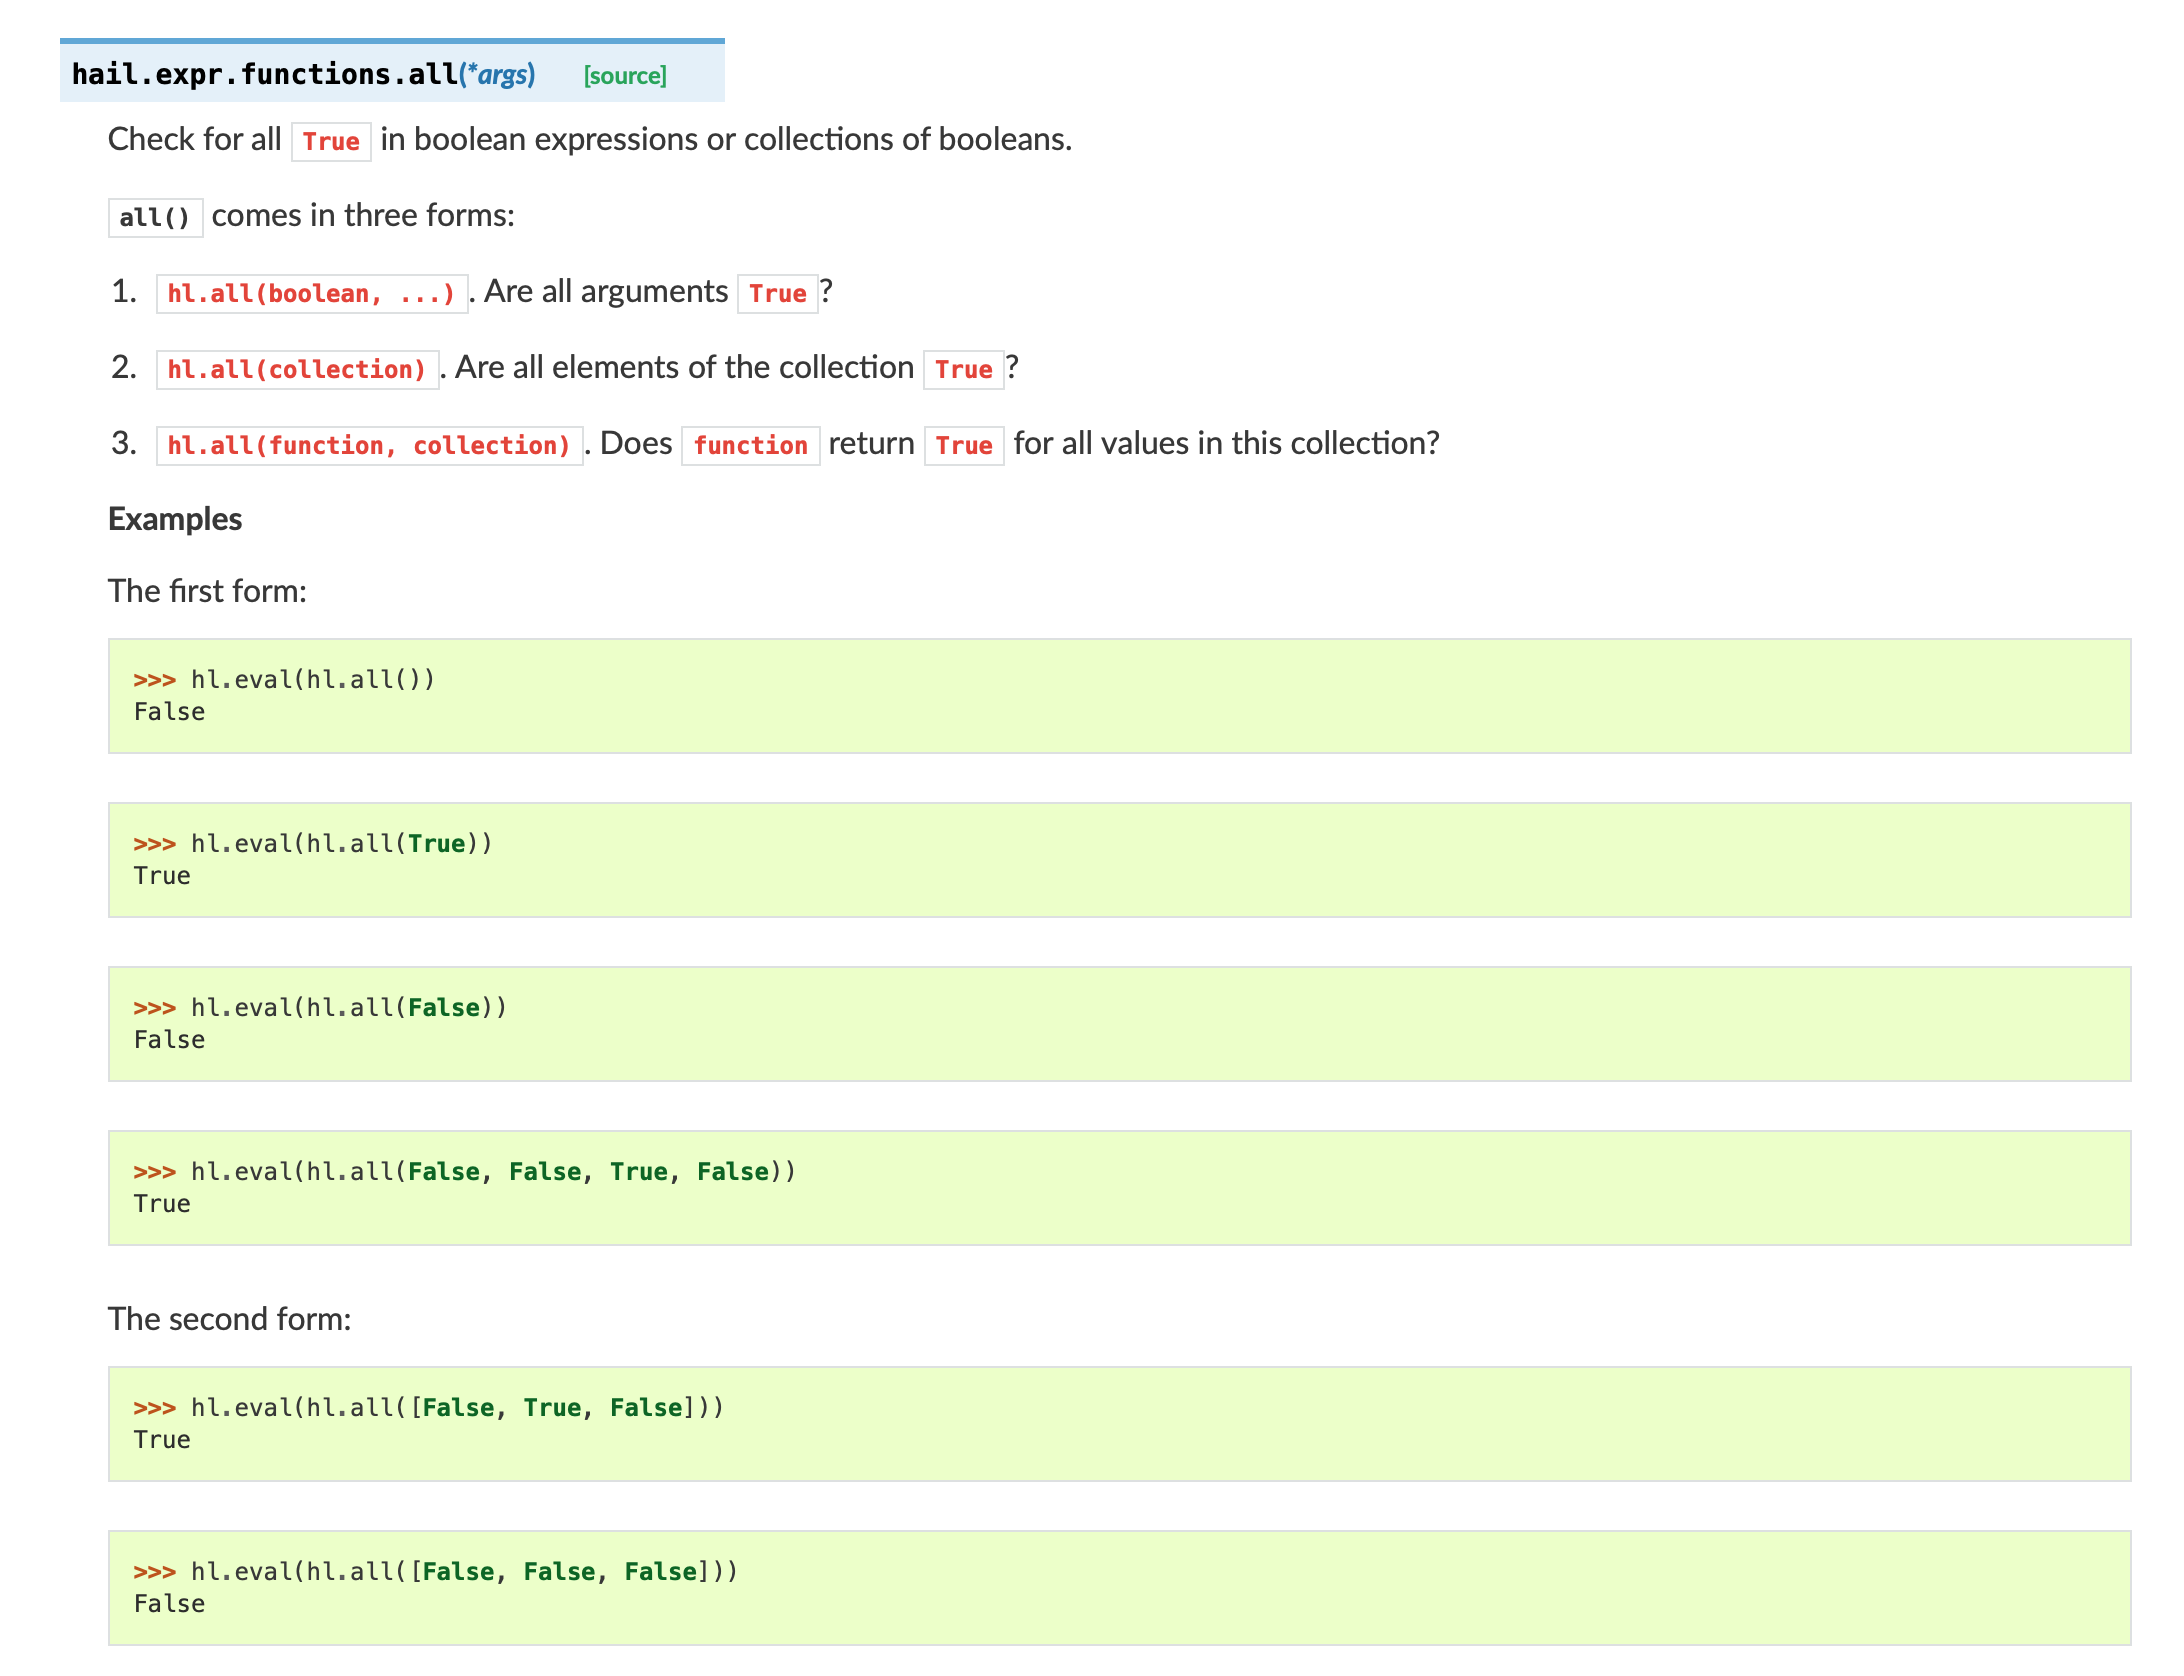Screen dimensions: 2184x1676
Task: Click code block with four boolean arguments
Action: [x=1118, y=1188]
